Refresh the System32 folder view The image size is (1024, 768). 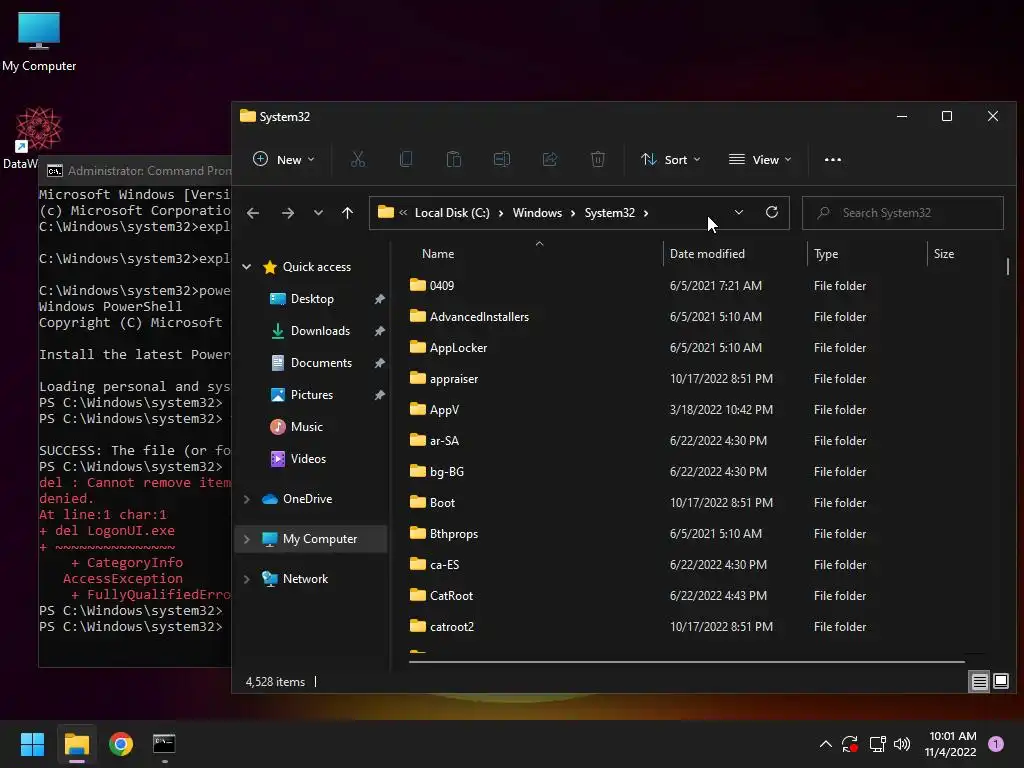[771, 212]
